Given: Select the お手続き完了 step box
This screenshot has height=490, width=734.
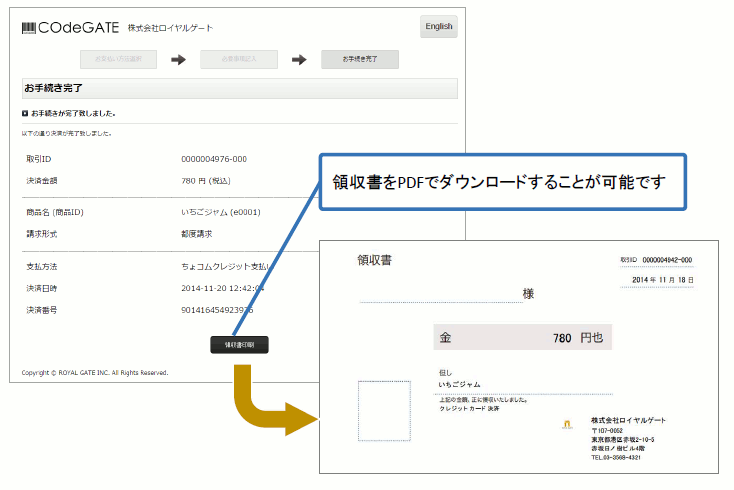Looking at the screenshot, I should (360, 60).
